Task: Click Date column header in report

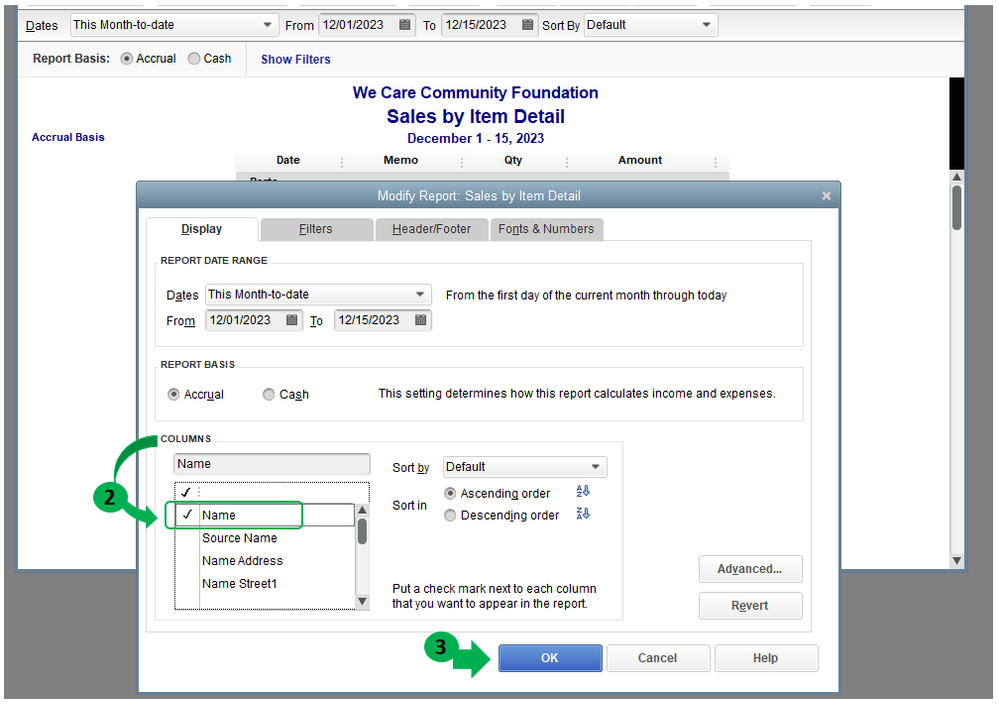Action: coord(288,160)
